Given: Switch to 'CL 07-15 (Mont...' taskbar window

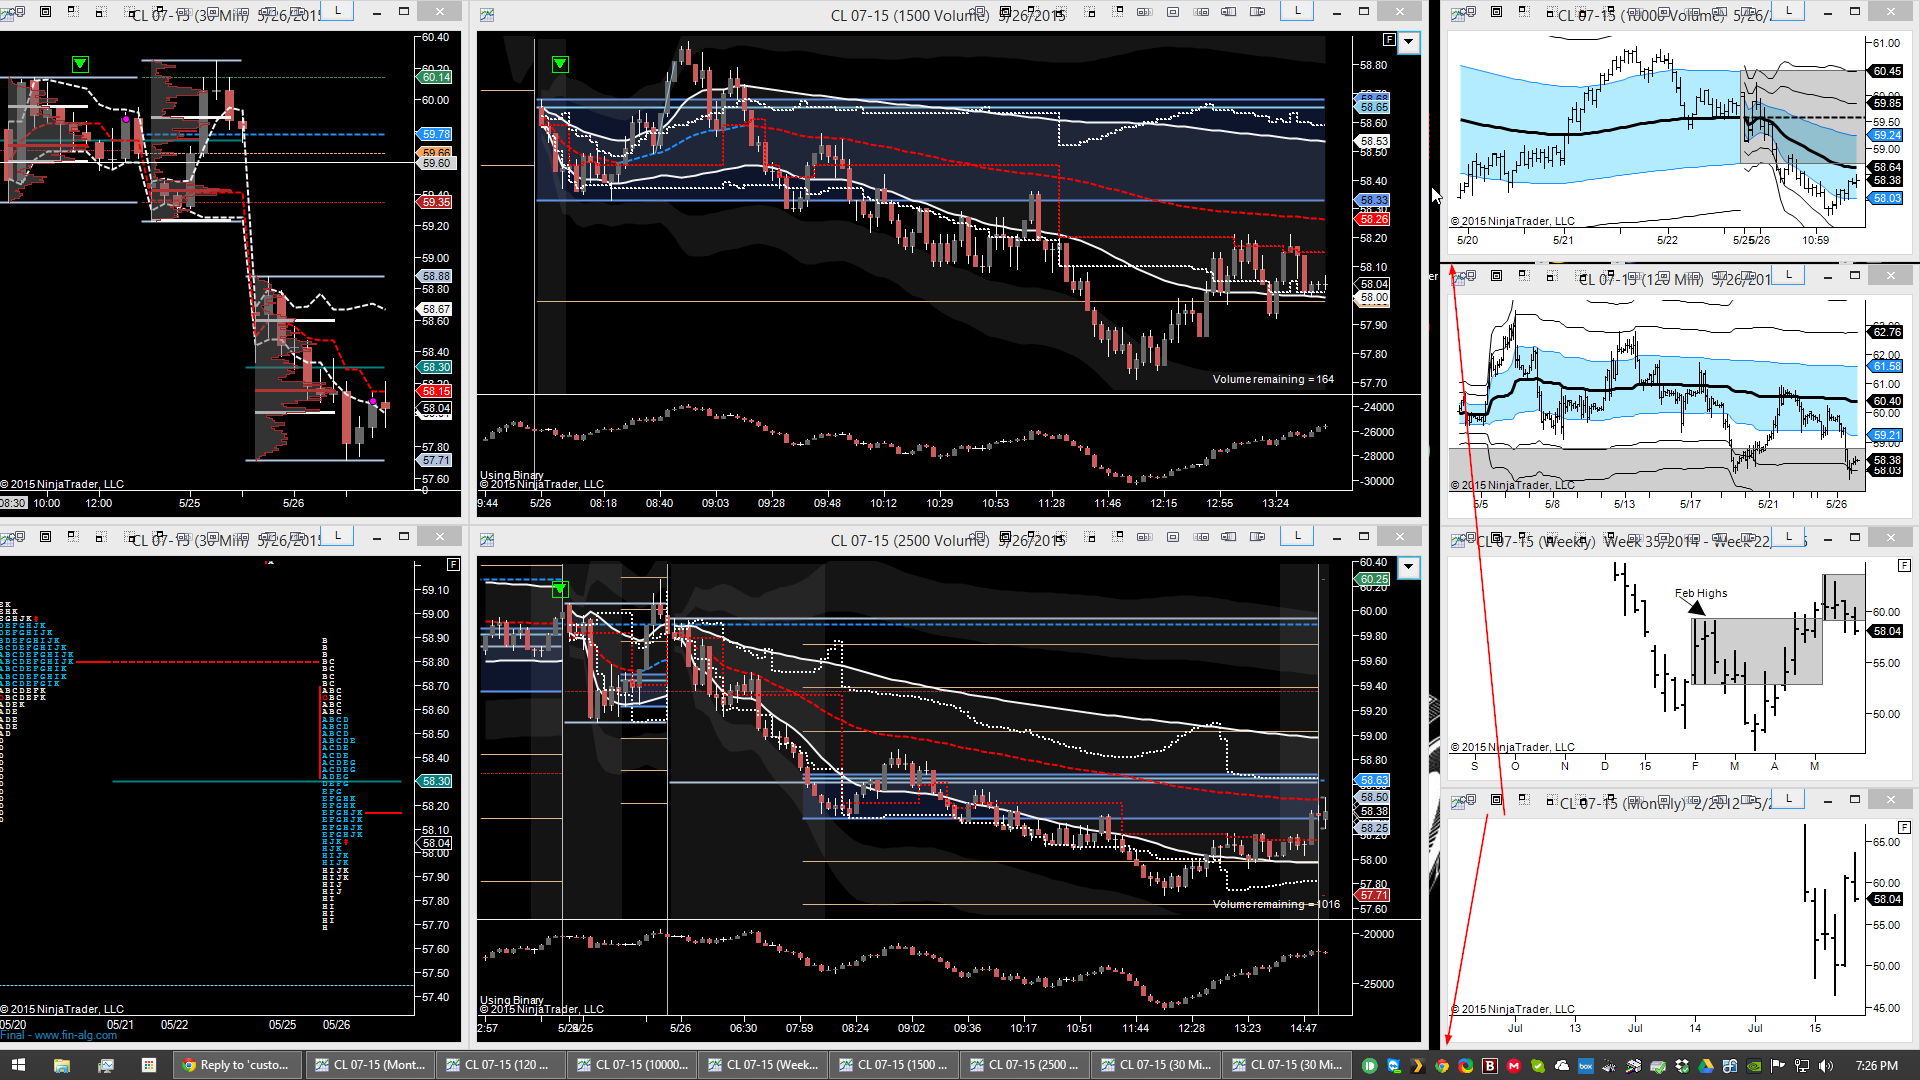Looking at the screenshot, I should [x=369, y=1065].
